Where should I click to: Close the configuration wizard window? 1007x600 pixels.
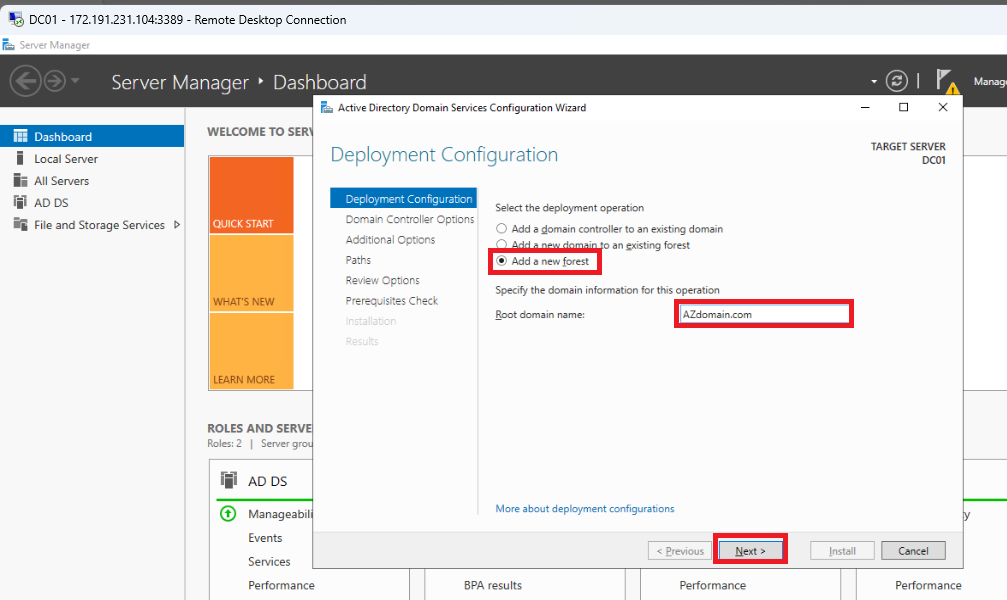pos(943,107)
